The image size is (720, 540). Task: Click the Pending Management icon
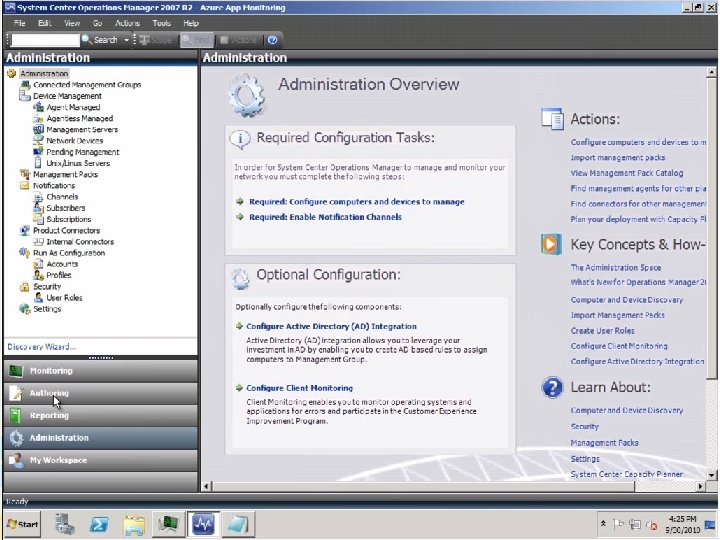tap(39, 152)
